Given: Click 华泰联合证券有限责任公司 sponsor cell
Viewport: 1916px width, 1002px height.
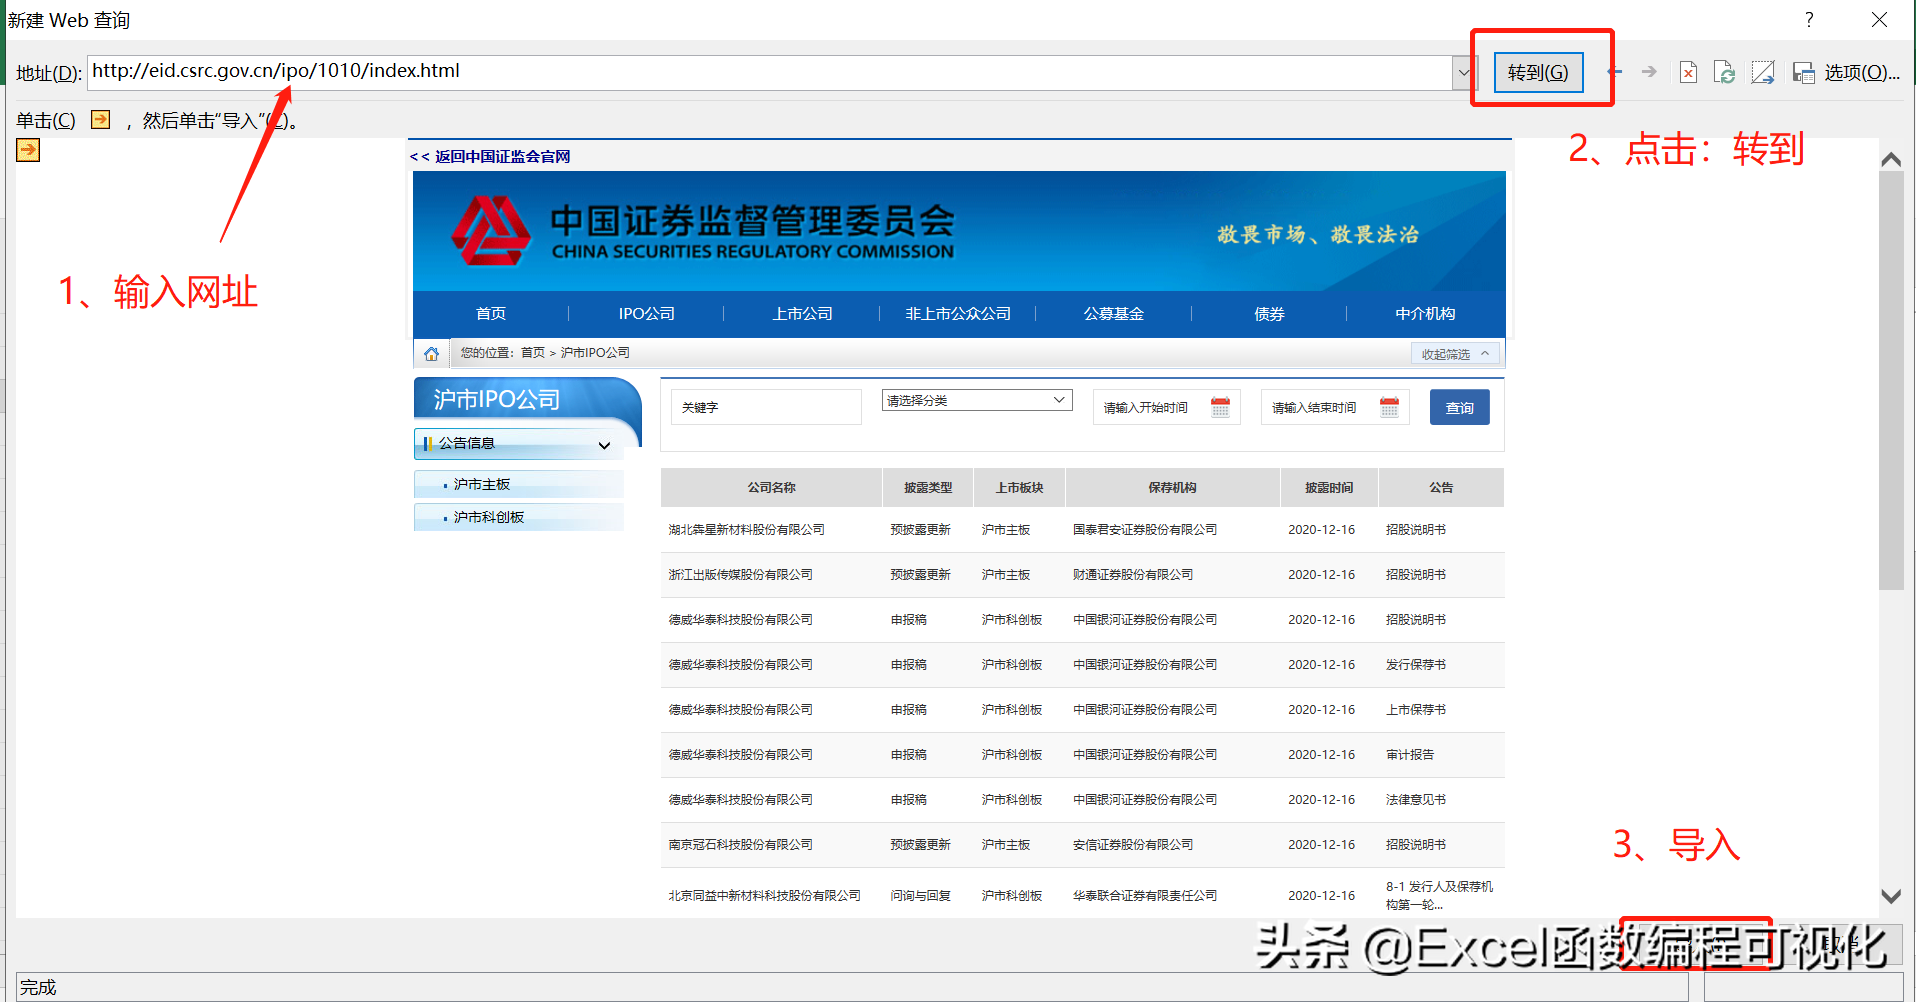Looking at the screenshot, I should click(1145, 896).
